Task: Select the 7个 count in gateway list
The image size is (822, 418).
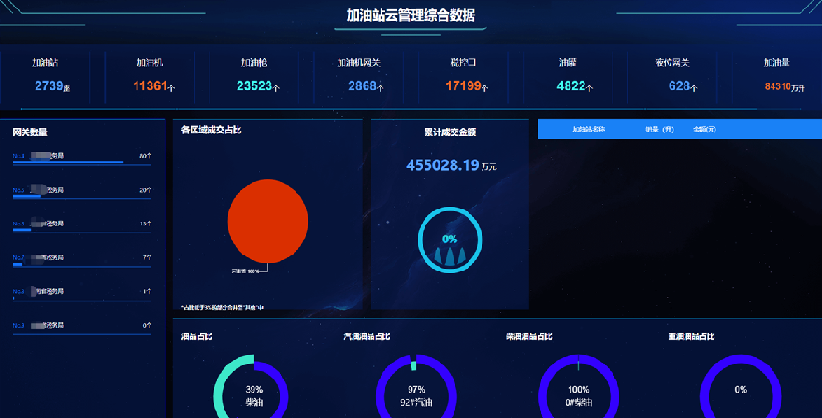Action: click(147, 258)
